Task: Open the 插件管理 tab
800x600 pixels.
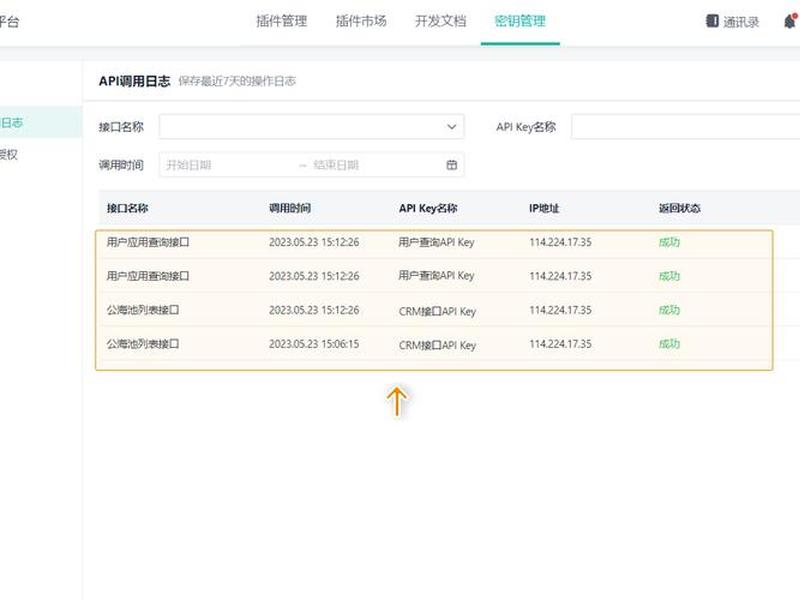Action: point(281,21)
